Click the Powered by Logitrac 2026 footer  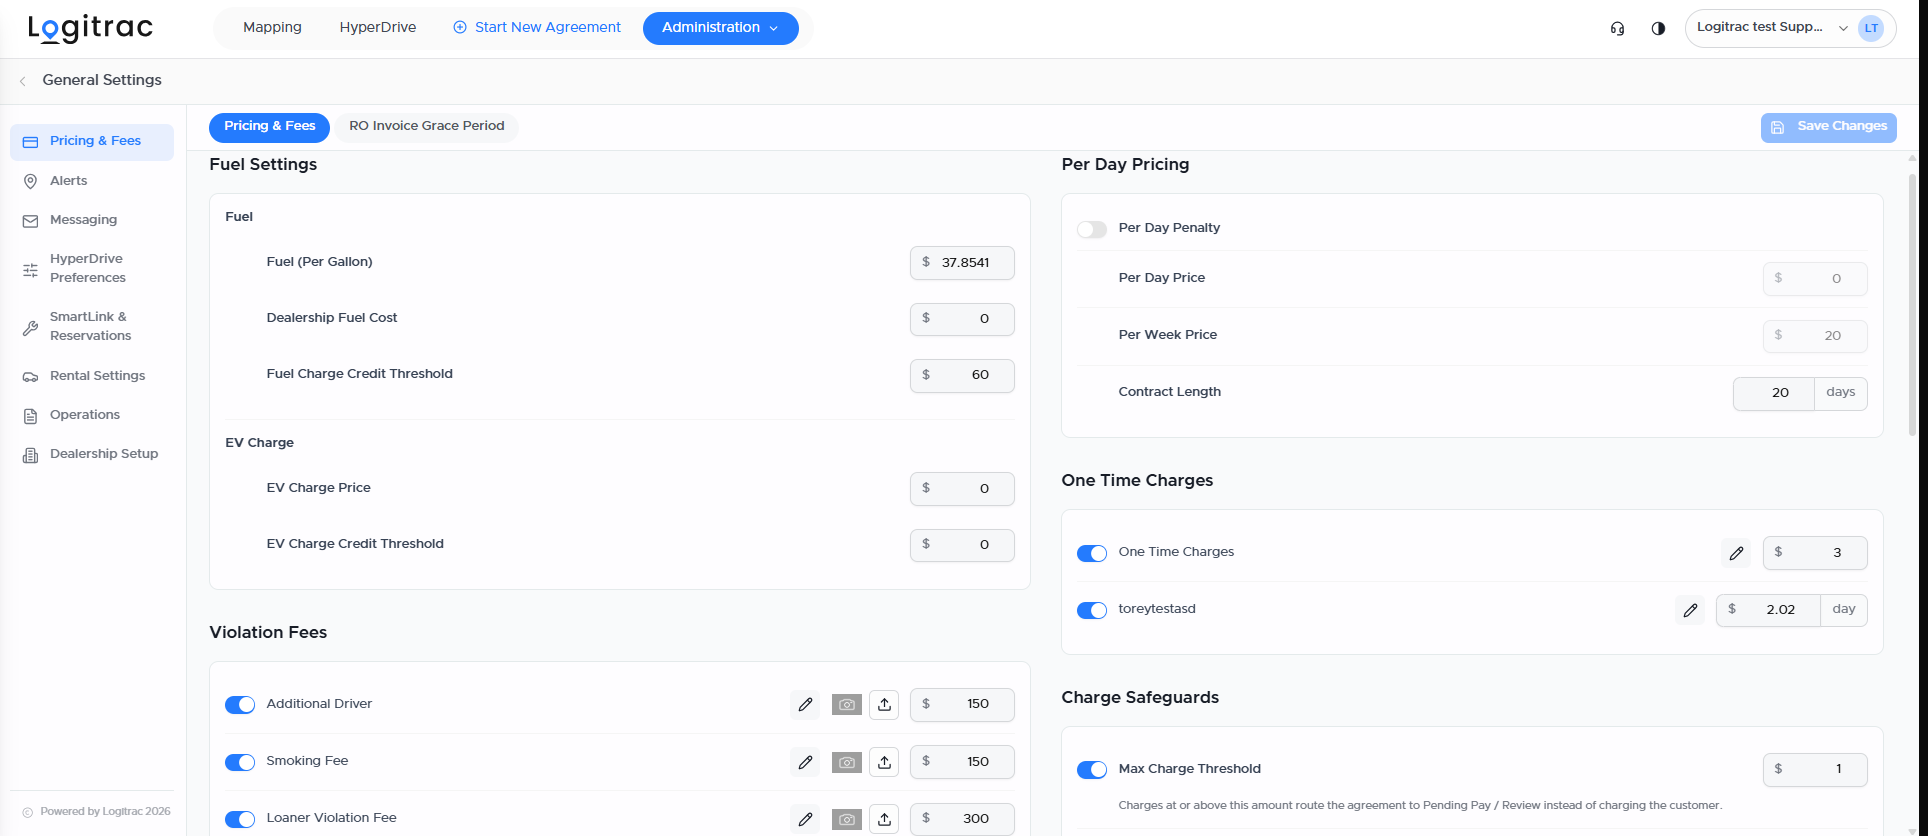coord(105,812)
